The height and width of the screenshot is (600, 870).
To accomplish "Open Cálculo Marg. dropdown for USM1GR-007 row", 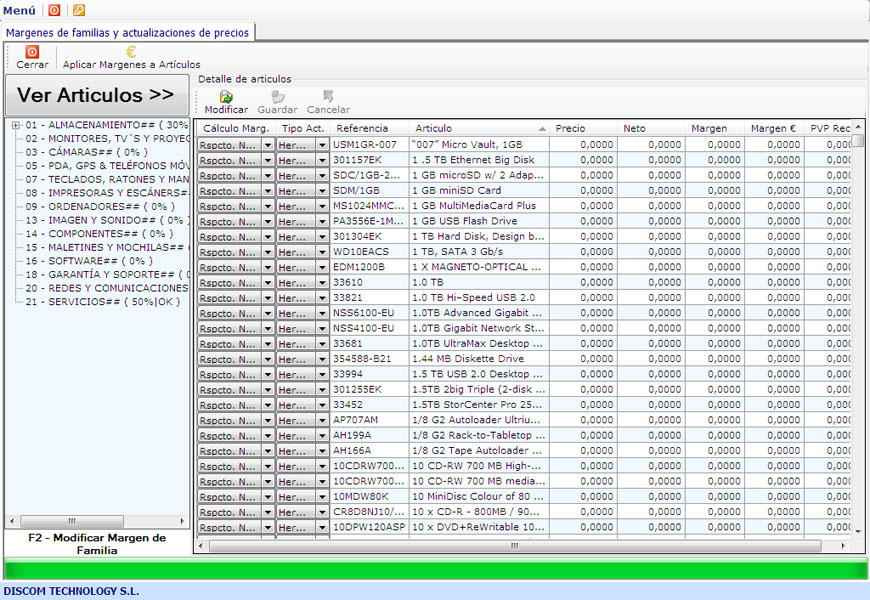I will pos(268,145).
